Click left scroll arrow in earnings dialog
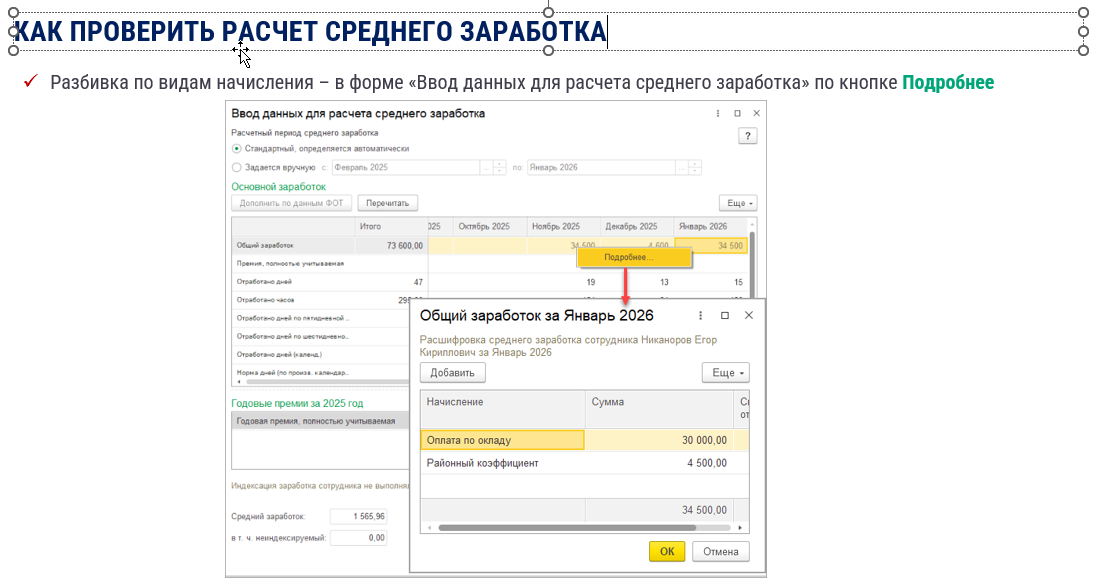The width and height of the screenshot is (1119, 583). pos(430,528)
